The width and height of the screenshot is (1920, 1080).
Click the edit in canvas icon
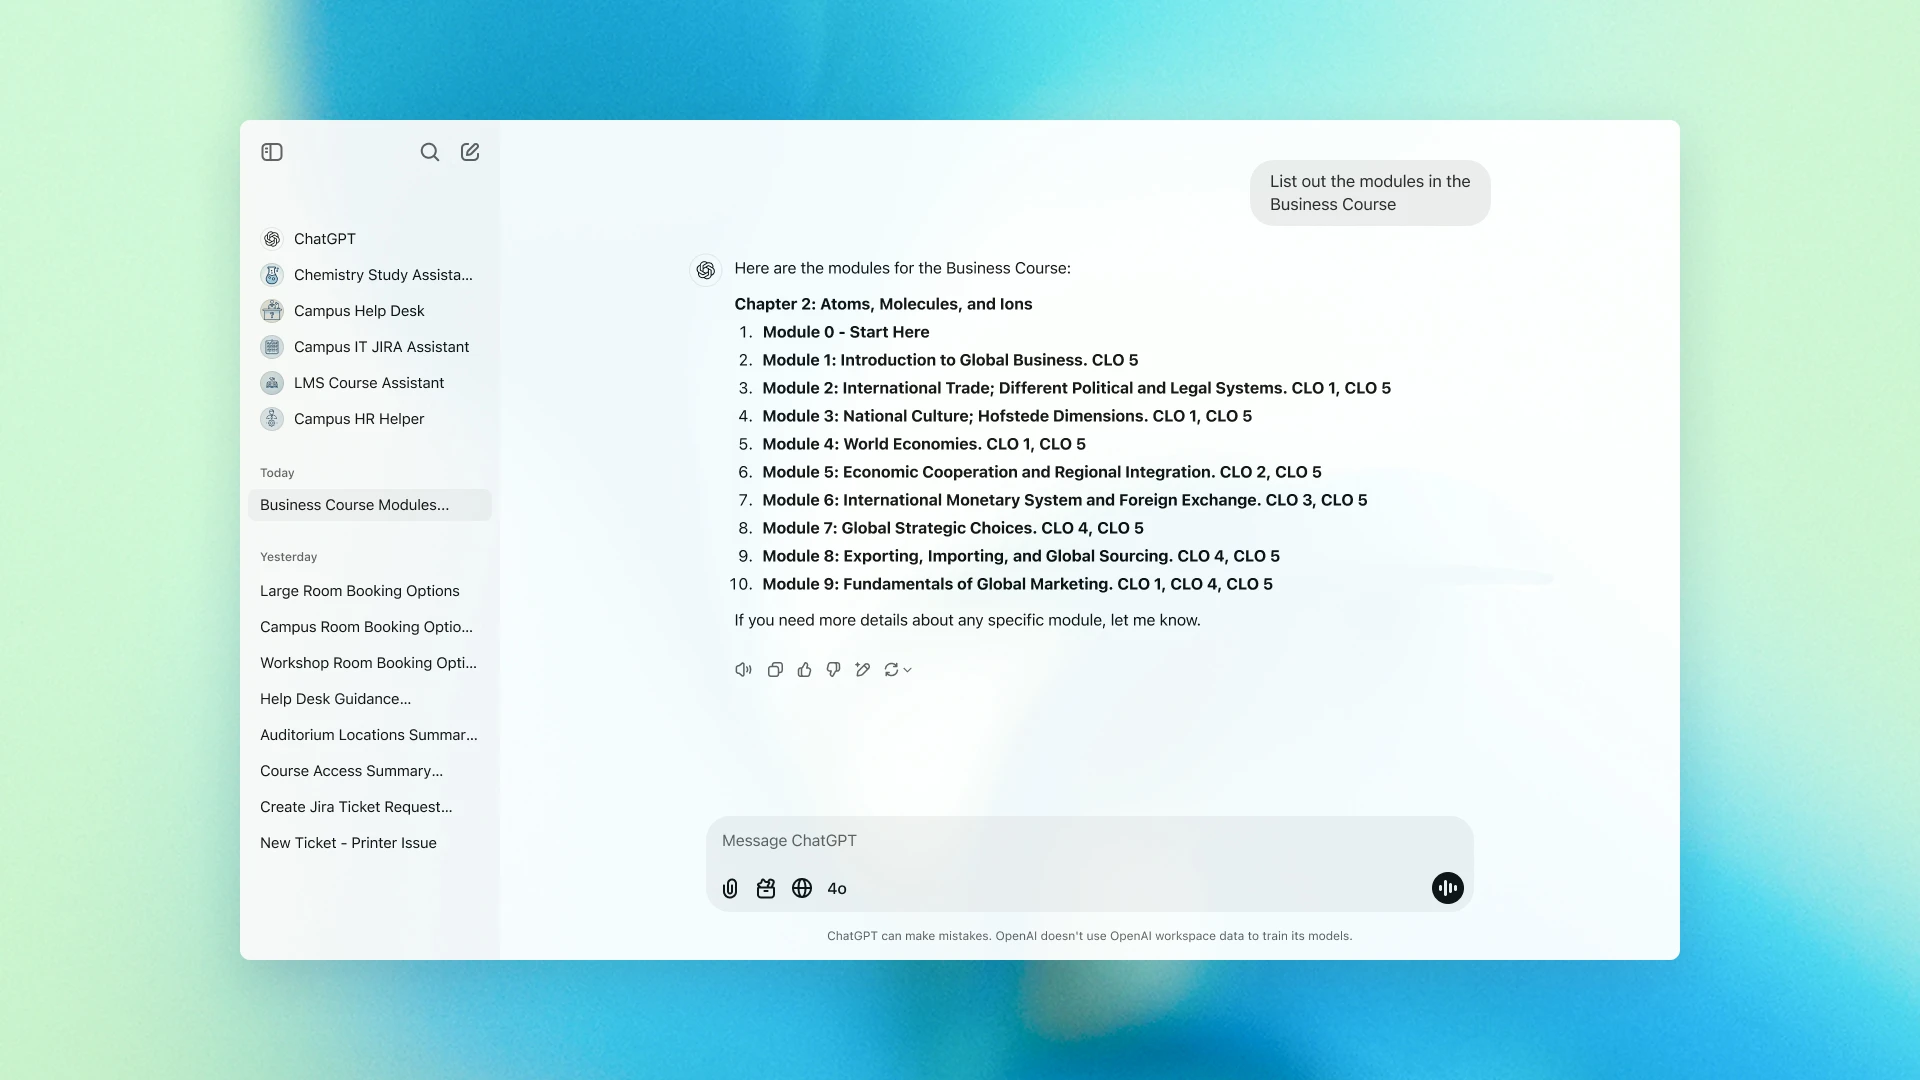click(x=863, y=670)
